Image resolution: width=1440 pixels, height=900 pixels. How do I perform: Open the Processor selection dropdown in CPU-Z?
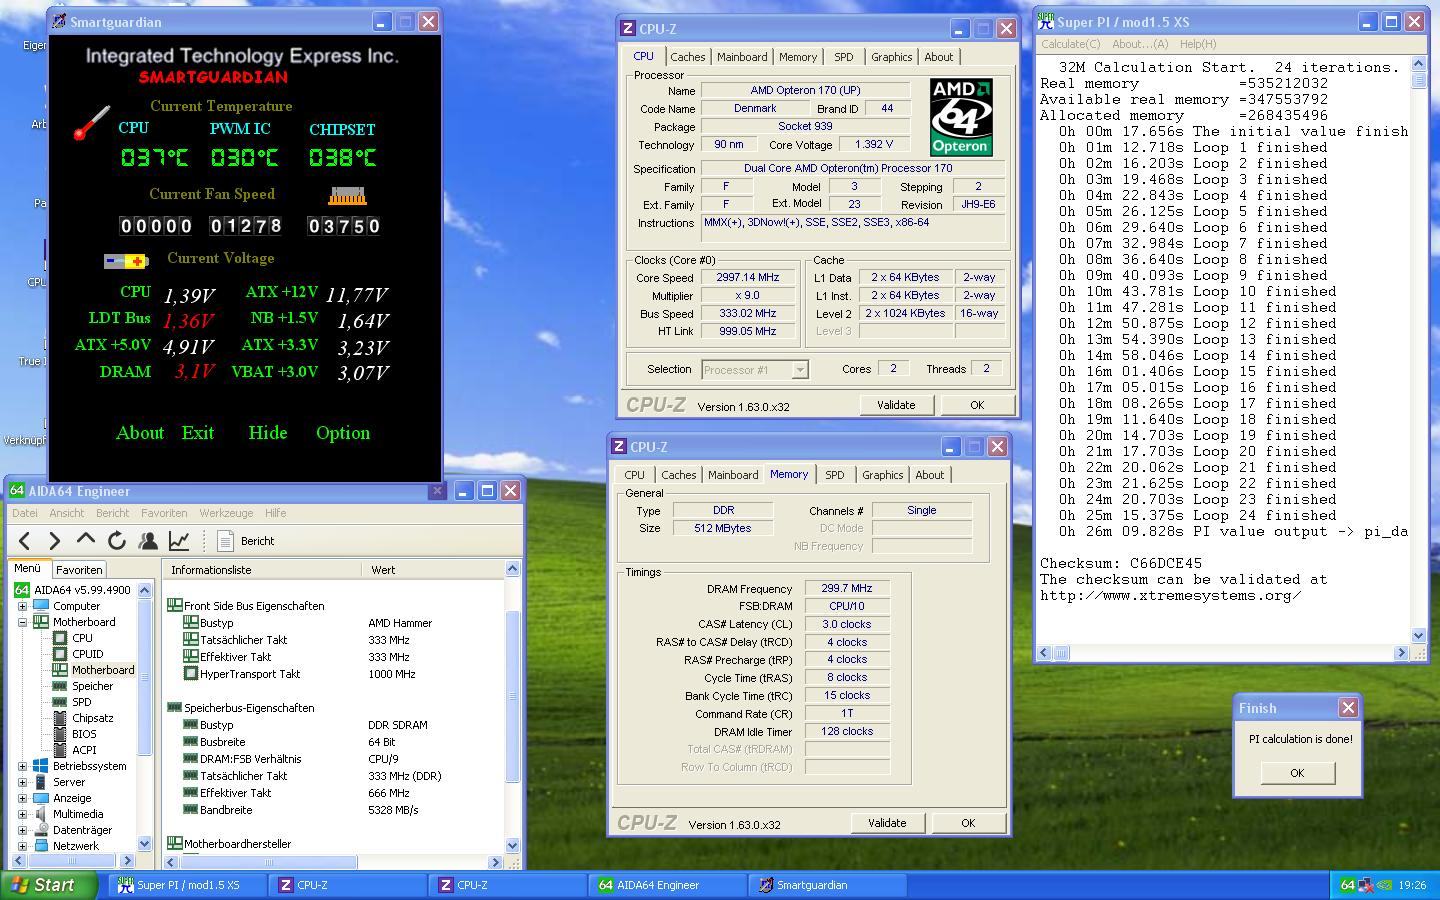(x=799, y=370)
